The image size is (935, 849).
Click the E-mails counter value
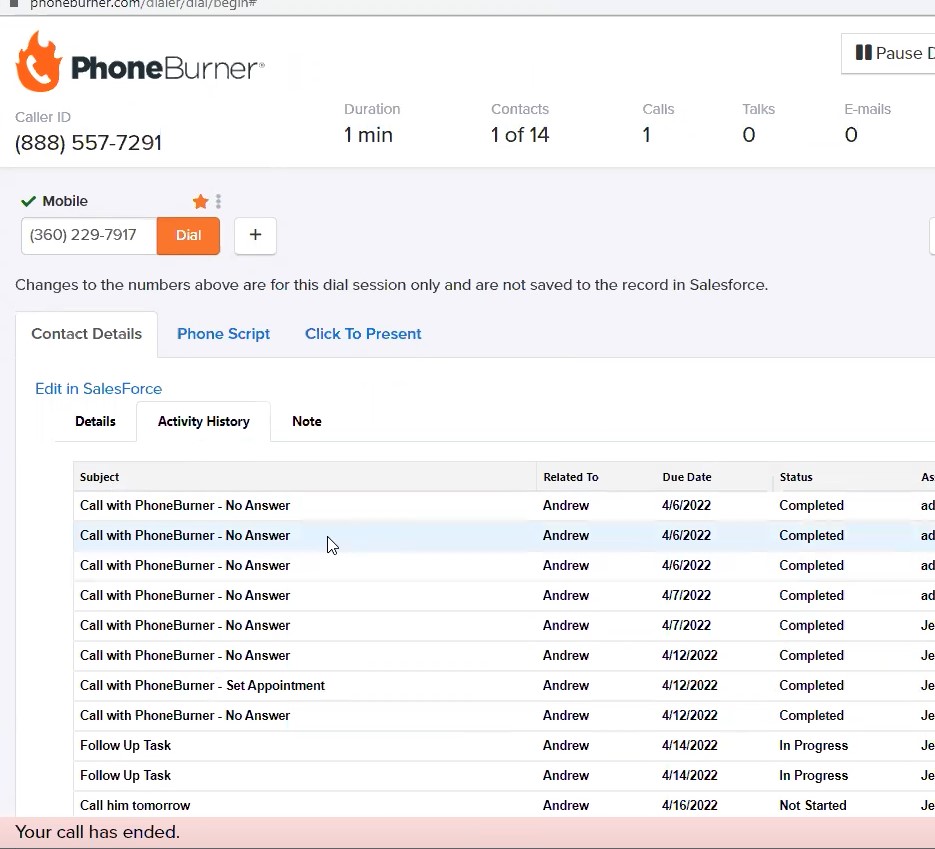pos(851,135)
